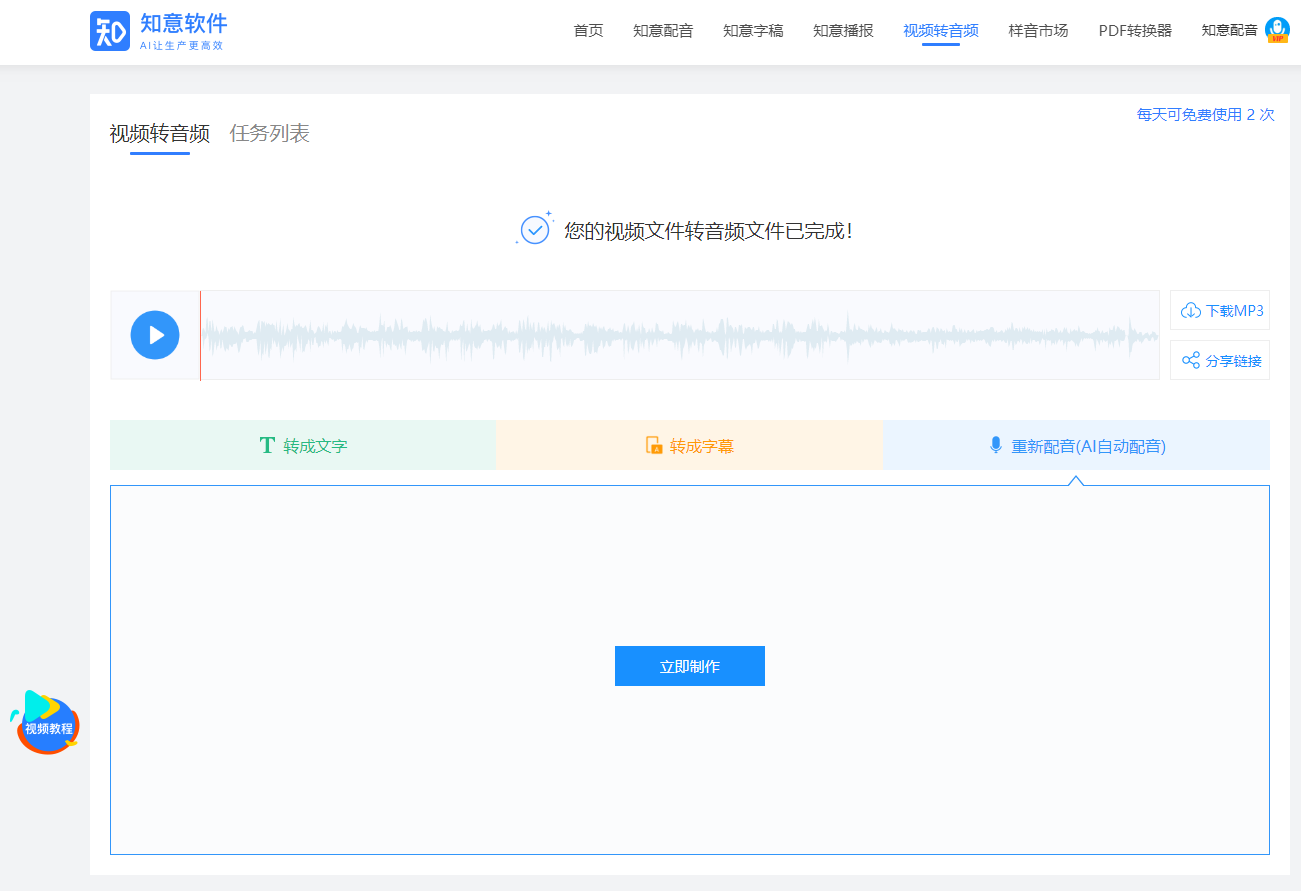The height and width of the screenshot is (891, 1301).
Task: Select 重新配音(AI自动配音) option
Action: pyautogui.click(x=1077, y=445)
